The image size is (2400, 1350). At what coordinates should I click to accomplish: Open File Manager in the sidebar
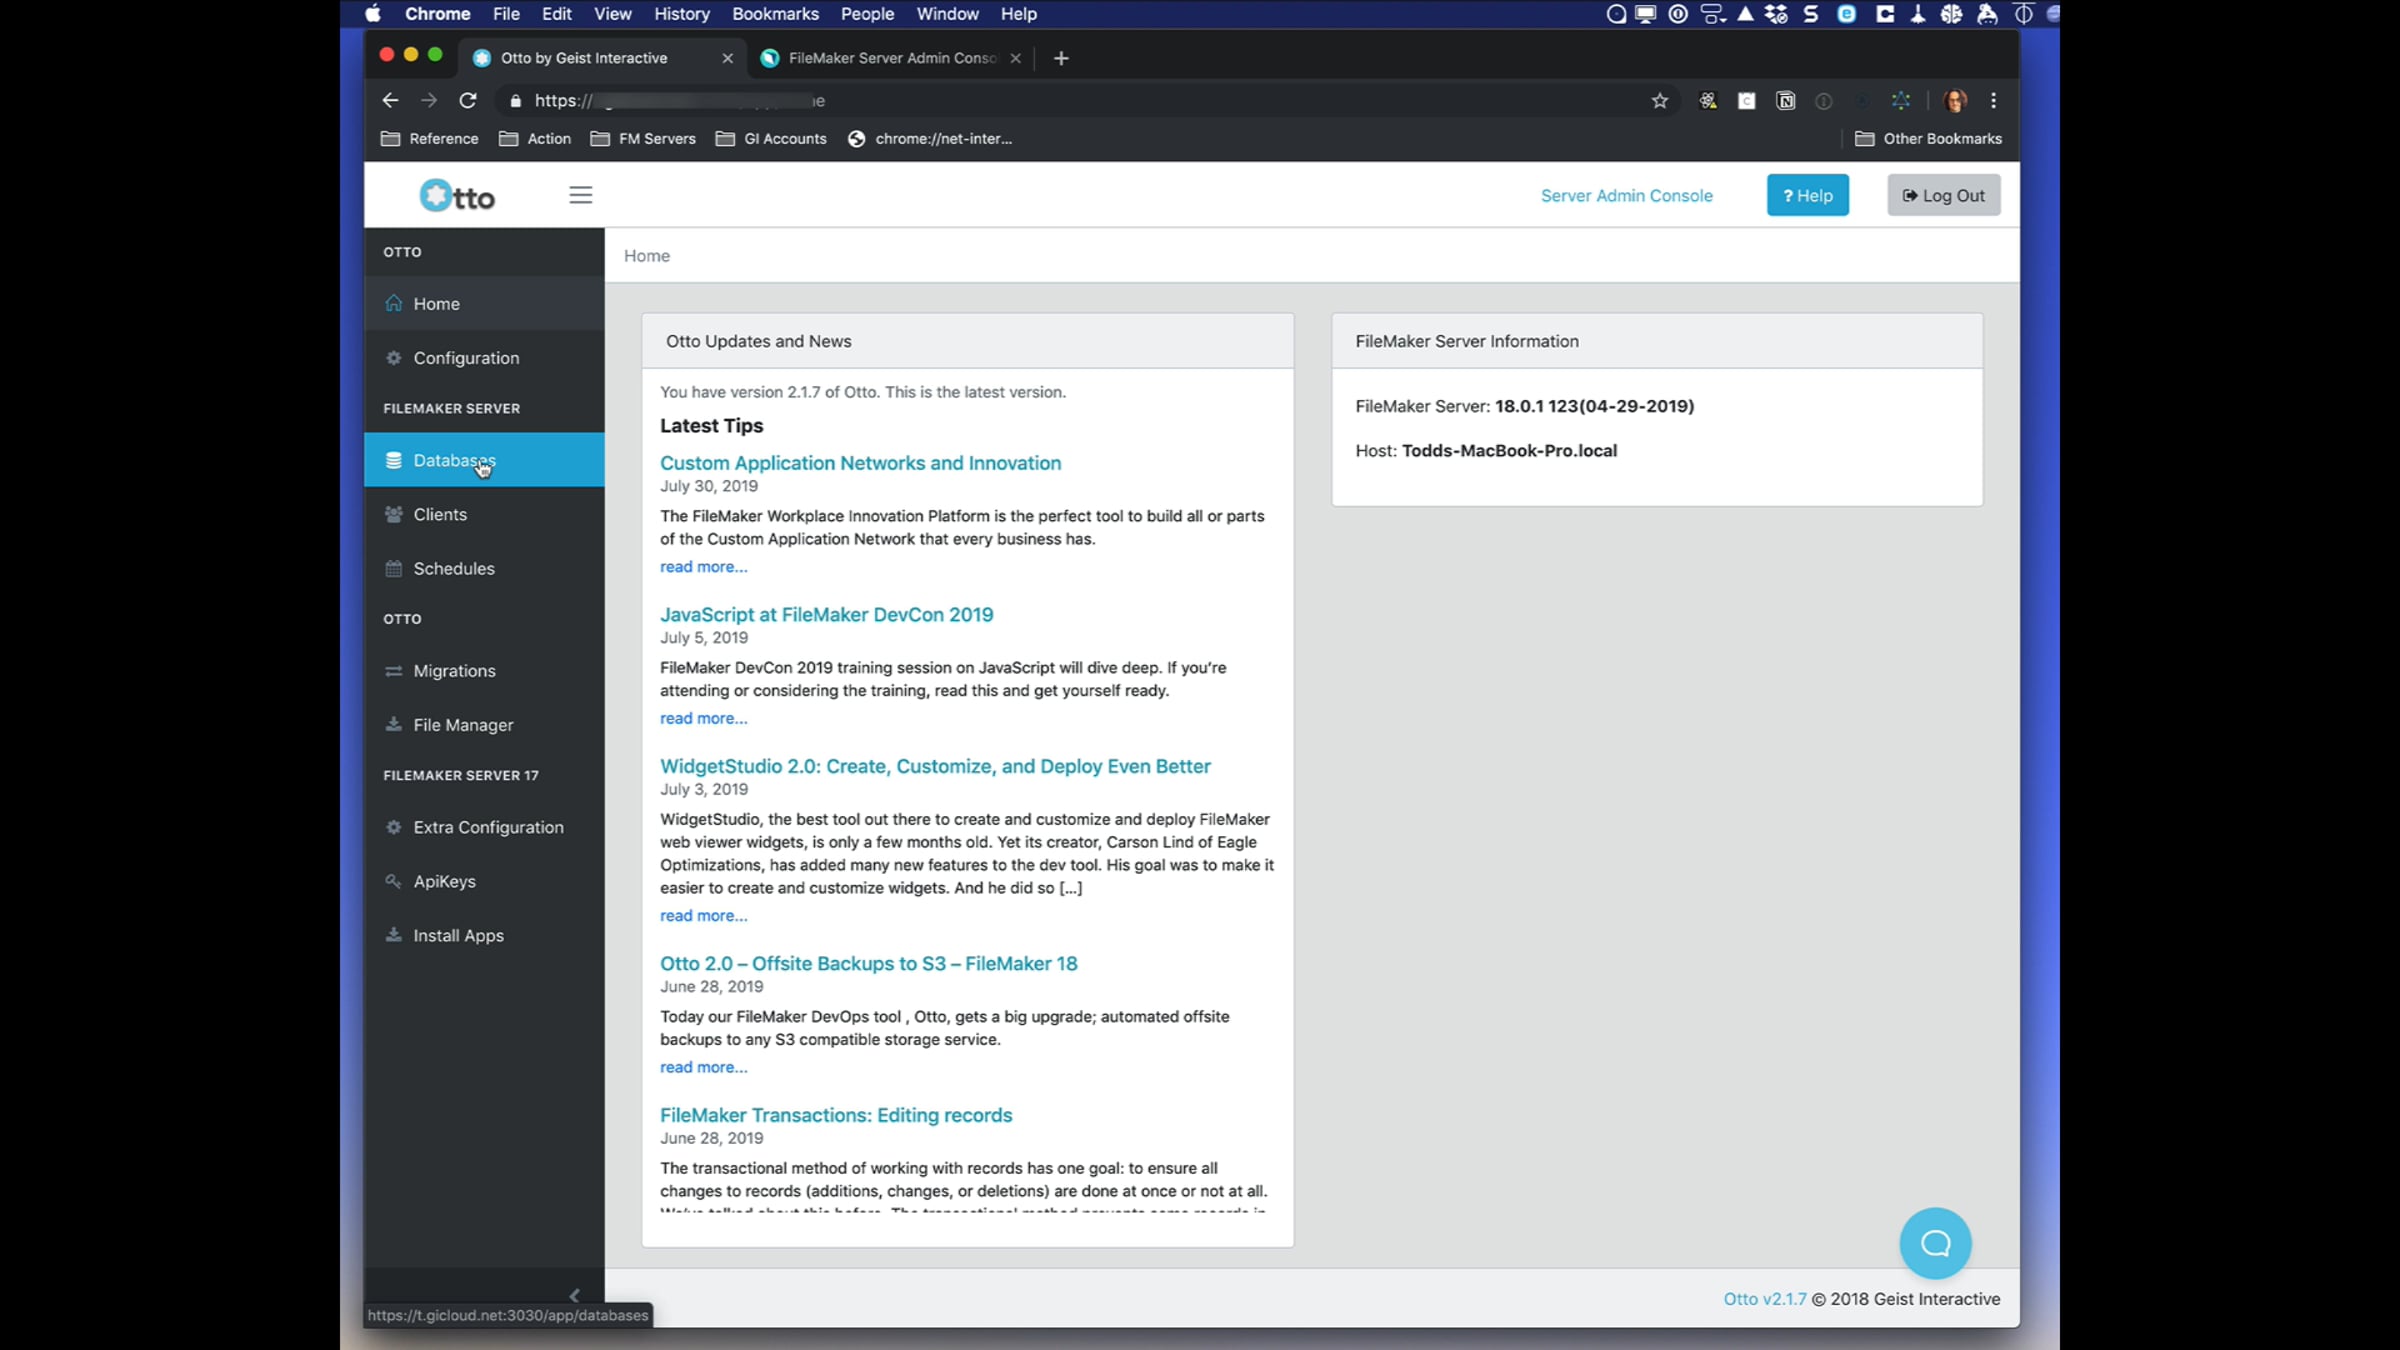point(484,725)
